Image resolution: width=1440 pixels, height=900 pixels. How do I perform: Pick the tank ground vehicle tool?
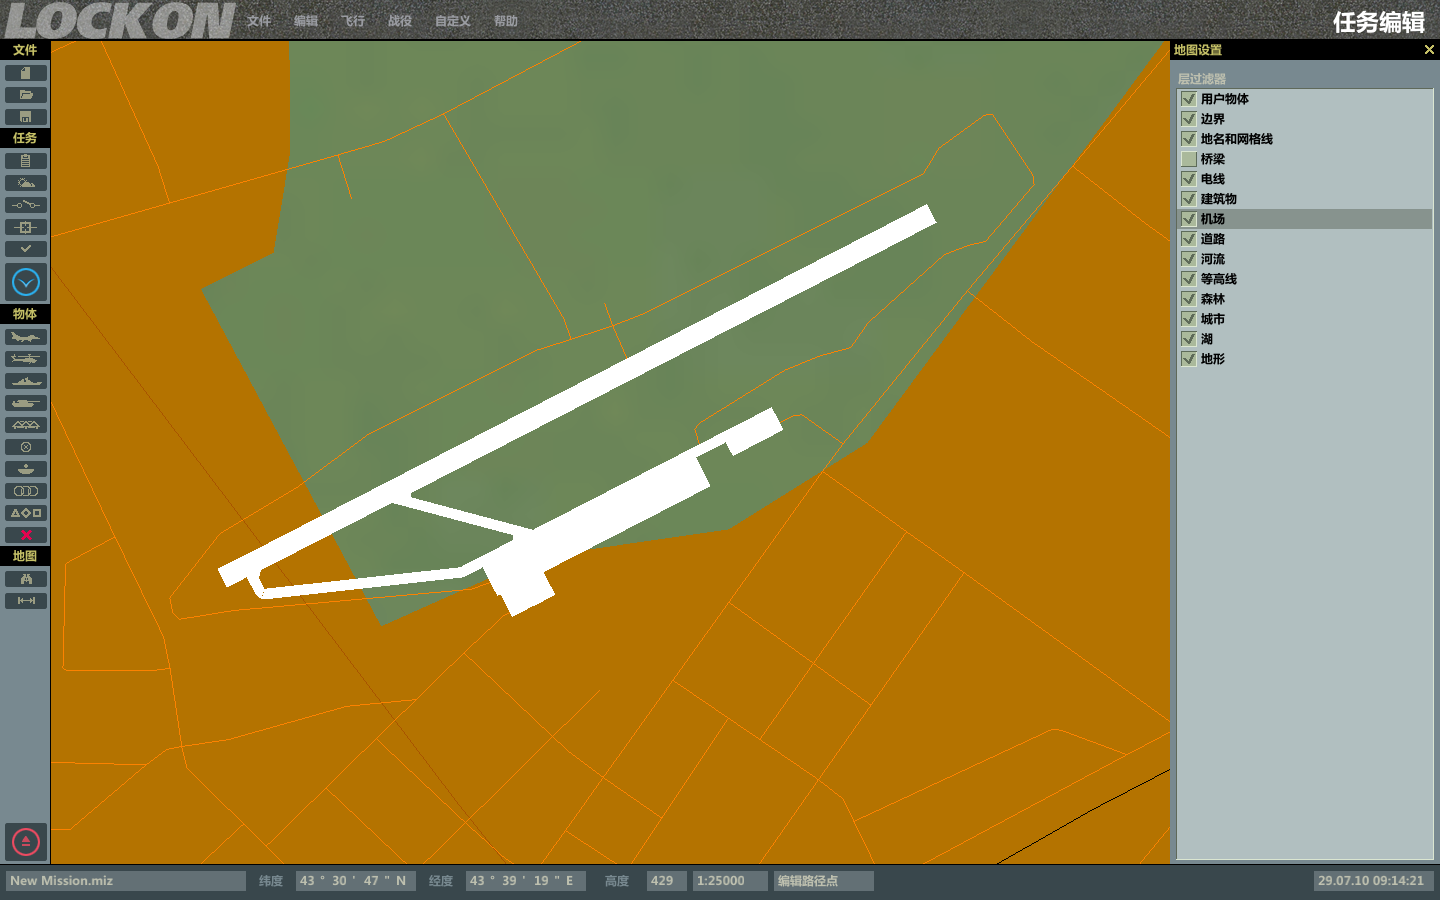26,403
